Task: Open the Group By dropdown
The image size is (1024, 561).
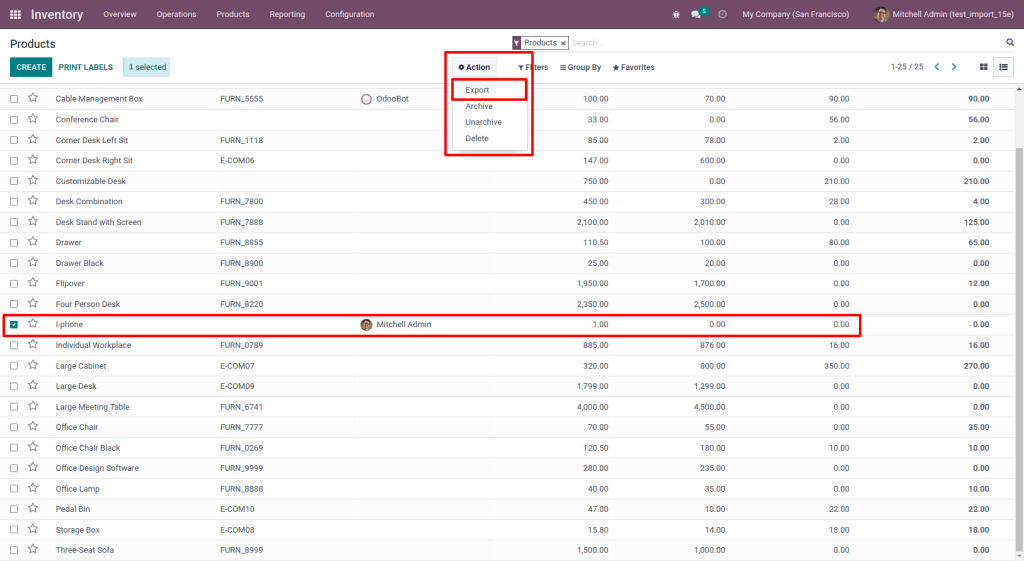Action: [580, 67]
